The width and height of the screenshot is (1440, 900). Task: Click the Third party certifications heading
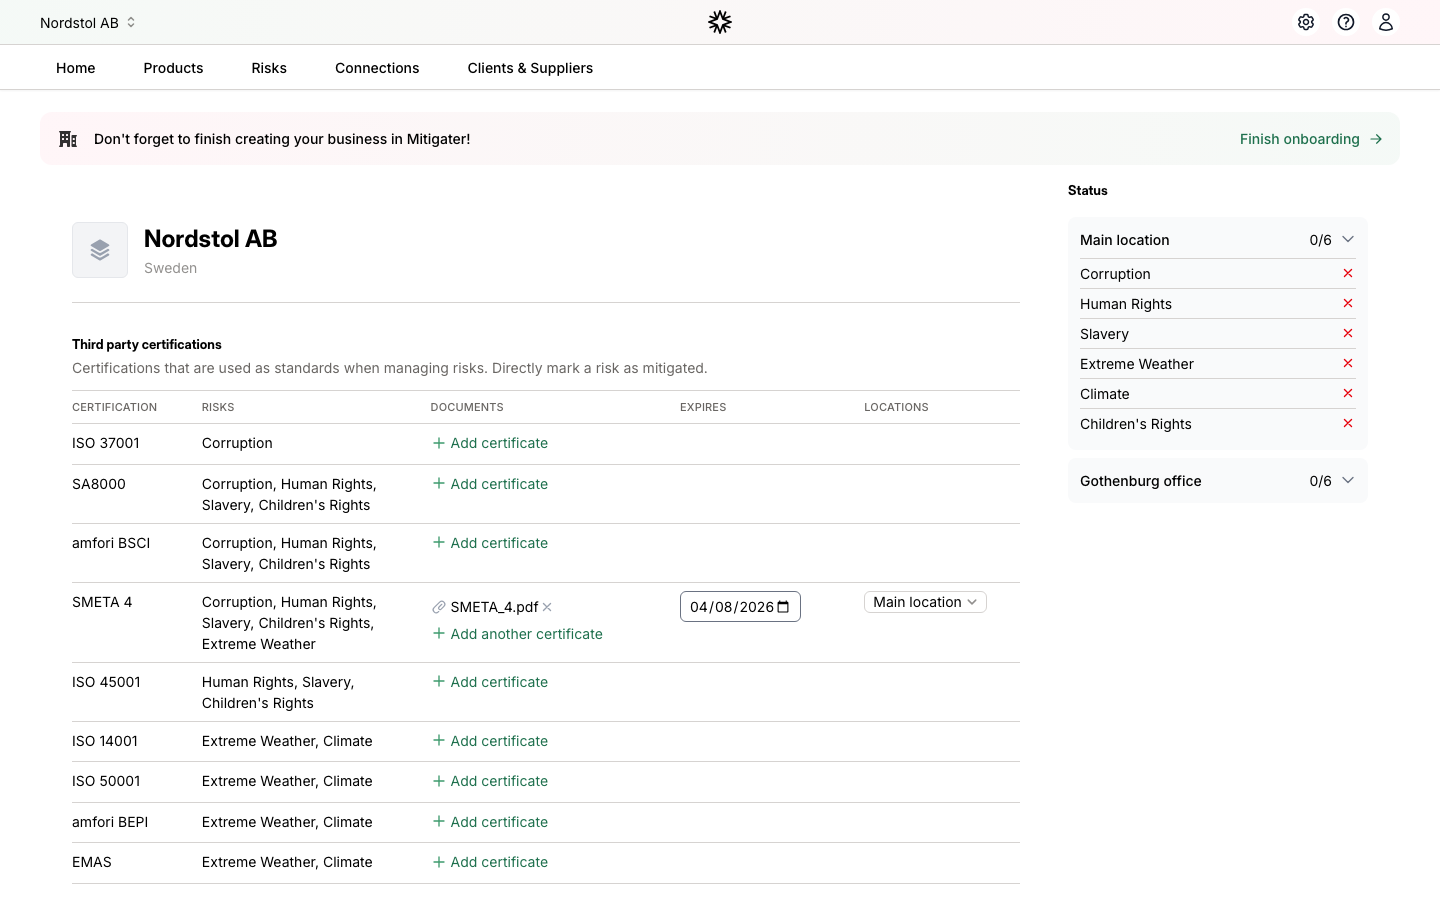(147, 344)
